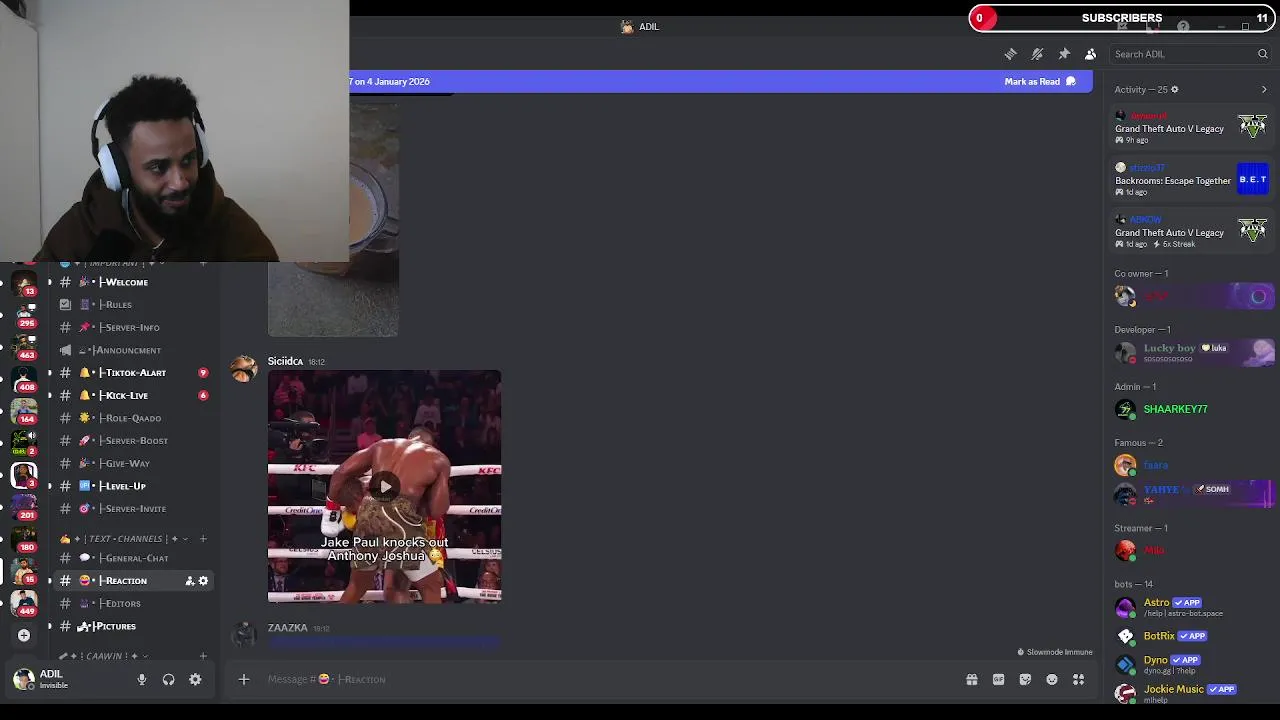Open server icon with 449 badge
Viewport: 1280px width, 720px height.
[x=24, y=602]
